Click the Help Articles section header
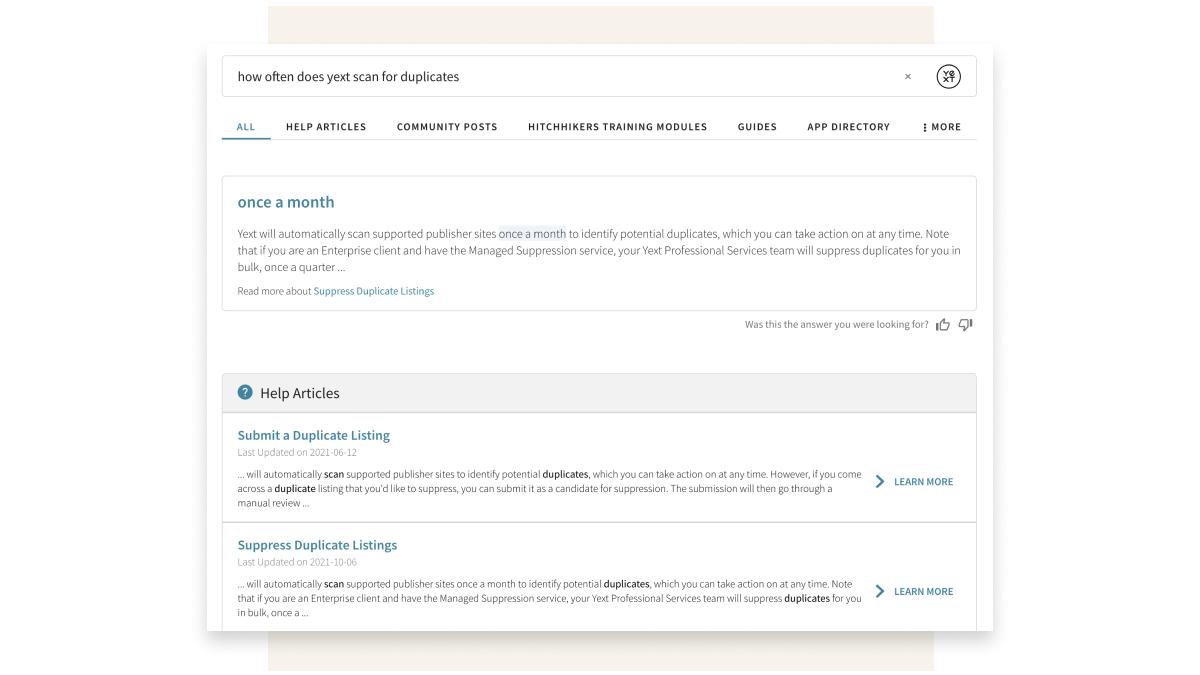This screenshot has width=1200, height=675. [599, 393]
